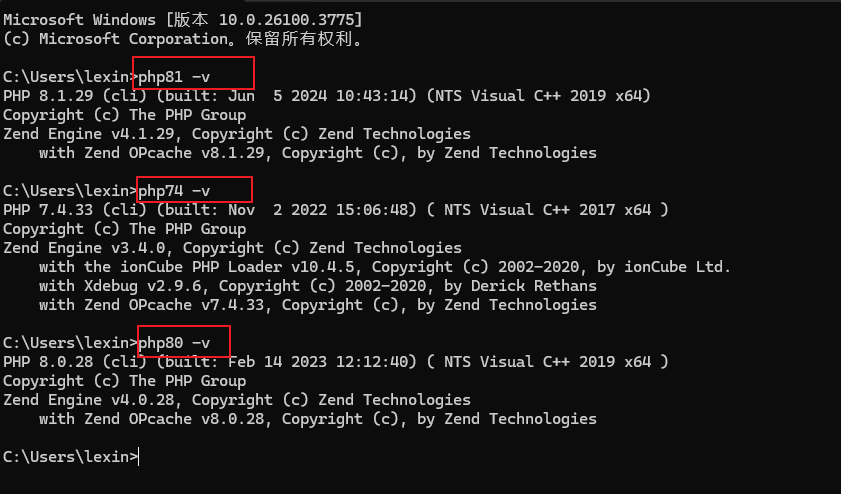
Task: Click the php80 -v command text
Action: (x=174, y=343)
